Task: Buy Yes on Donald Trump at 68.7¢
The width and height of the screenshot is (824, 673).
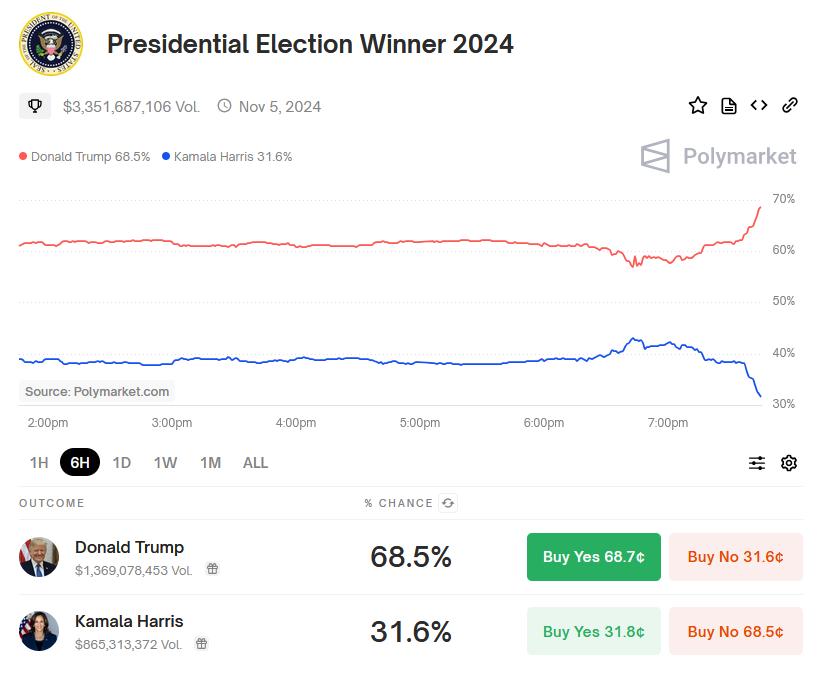Action: (x=593, y=557)
